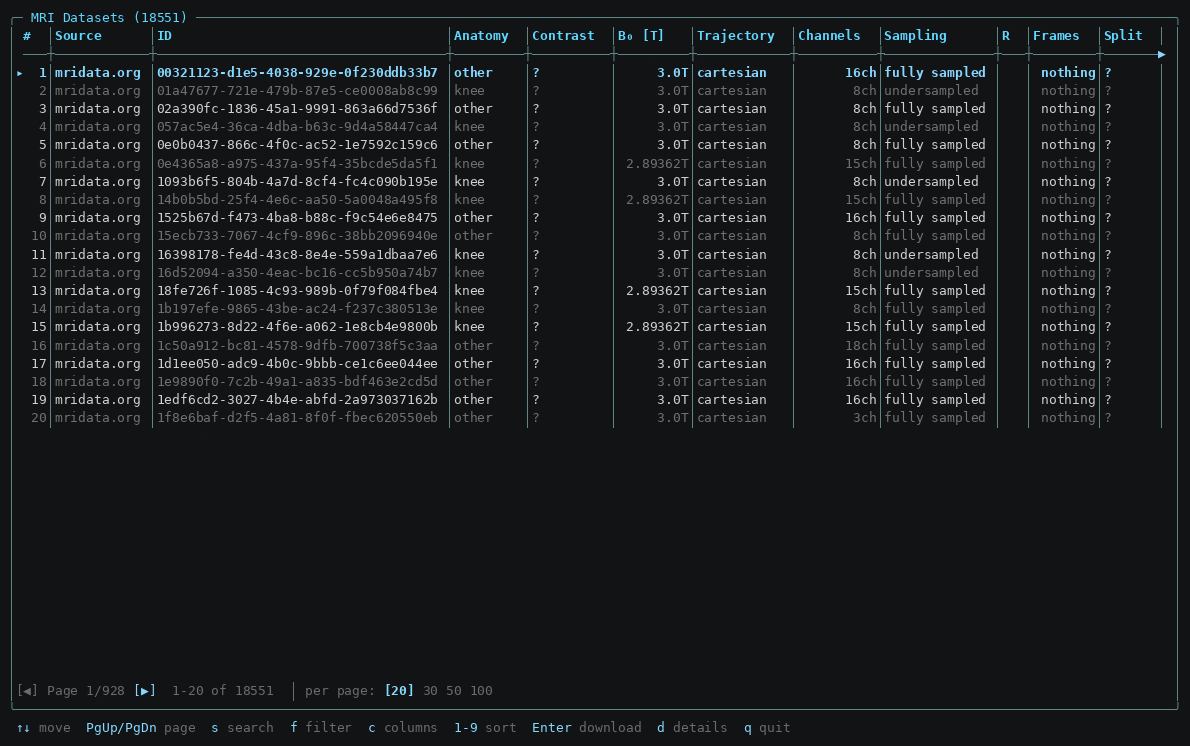
Task: Set per page to 50
Action: click(x=454, y=691)
